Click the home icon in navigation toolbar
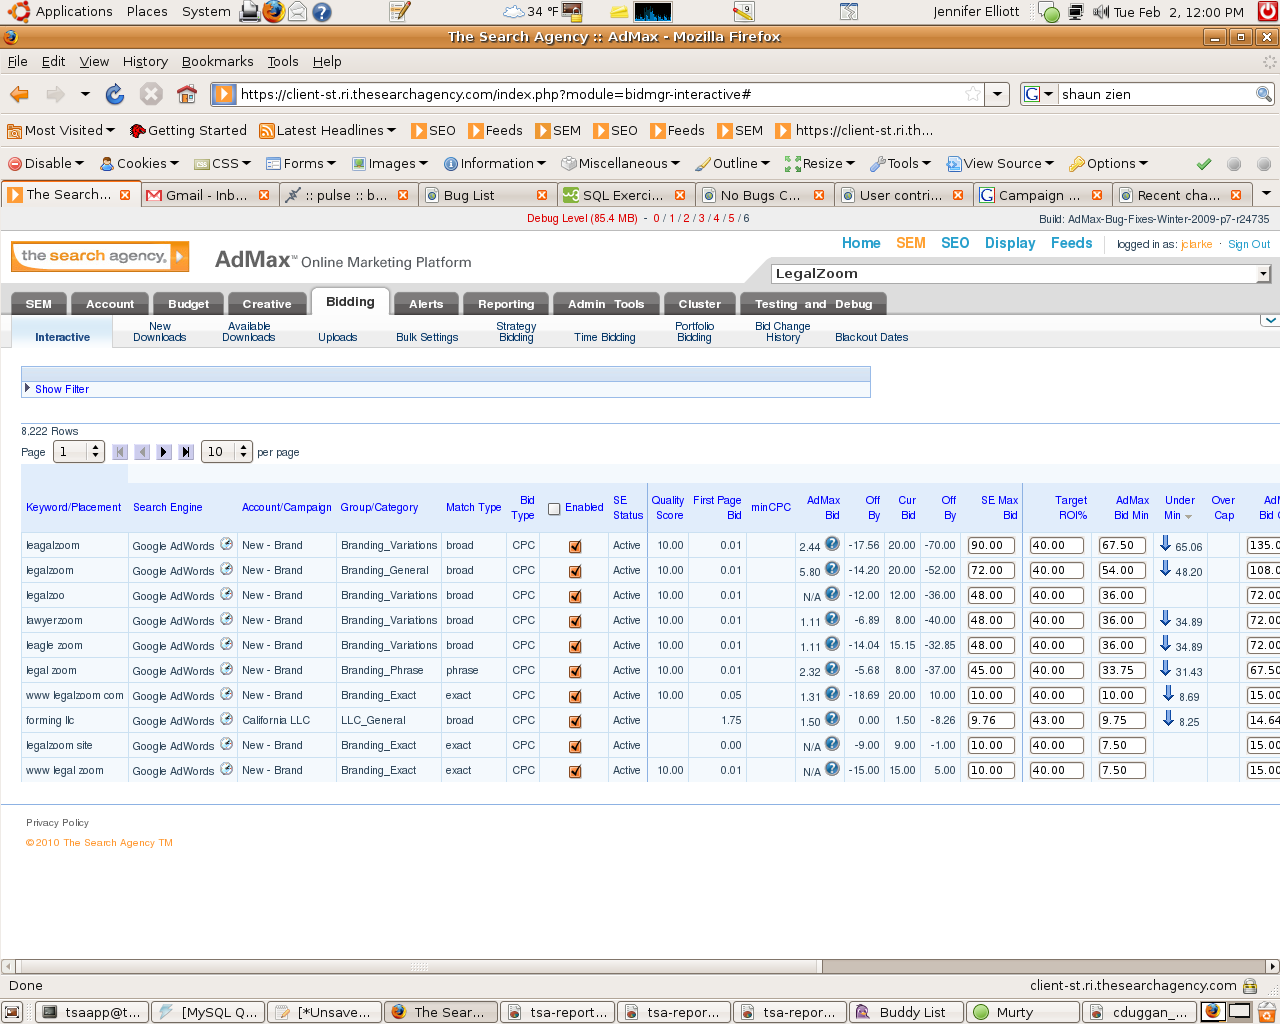Image resolution: width=1280 pixels, height=1024 pixels. [187, 94]
